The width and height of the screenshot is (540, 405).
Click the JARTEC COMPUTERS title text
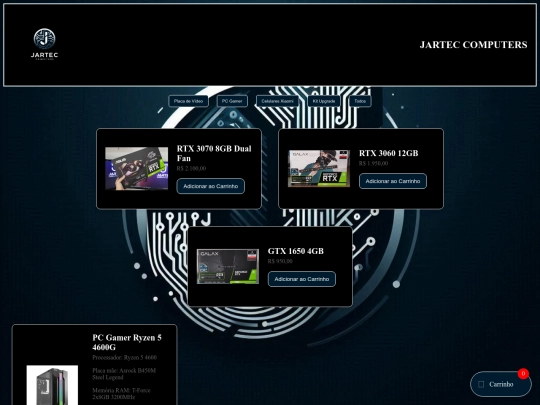click(473, 45)
